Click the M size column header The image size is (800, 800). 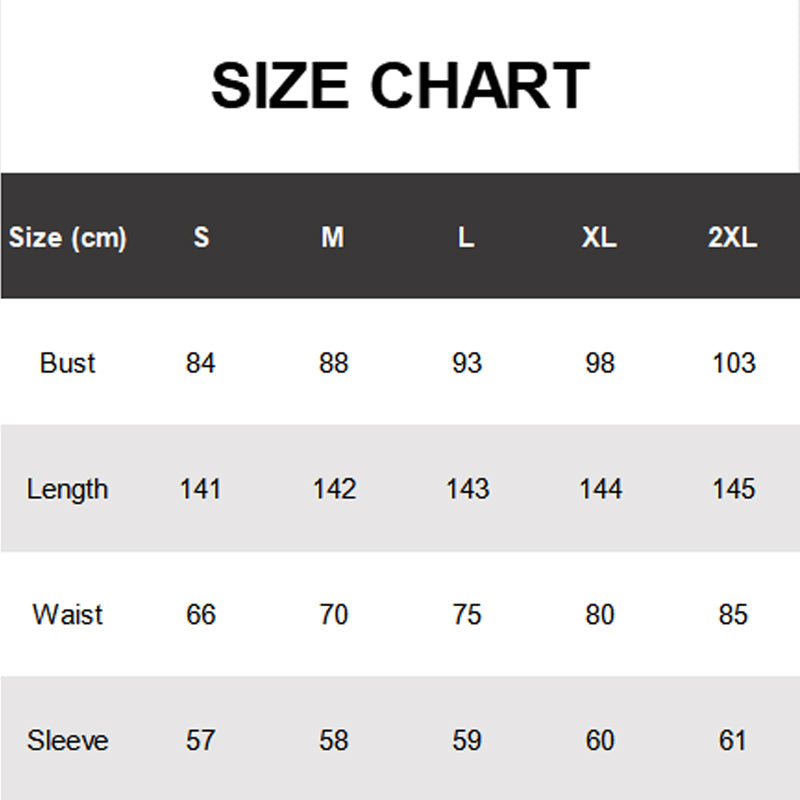tap(333, 237)
